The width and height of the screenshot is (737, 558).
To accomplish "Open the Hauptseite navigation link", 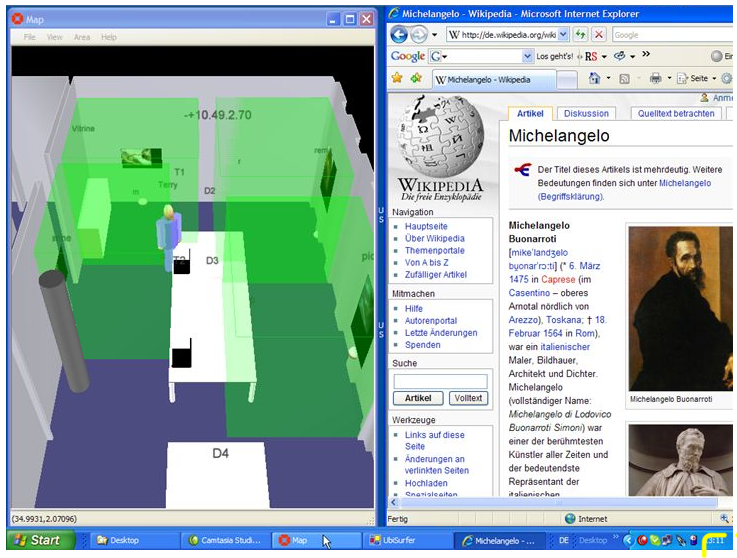I will pyautogui.click(x=426, y=226).
